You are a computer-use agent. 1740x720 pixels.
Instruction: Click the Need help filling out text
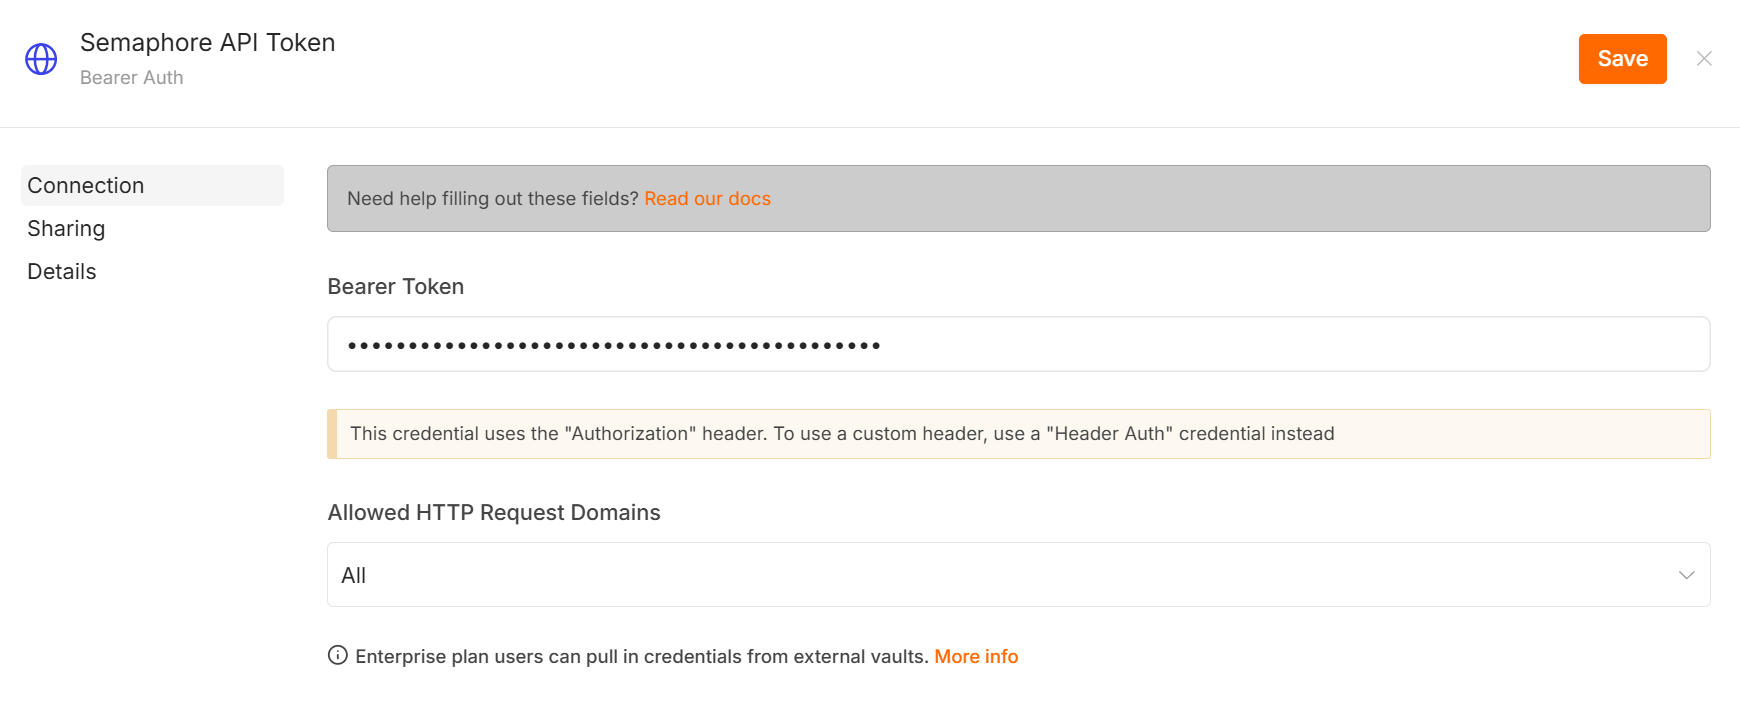pyautogui.click(x=492, y=198)
